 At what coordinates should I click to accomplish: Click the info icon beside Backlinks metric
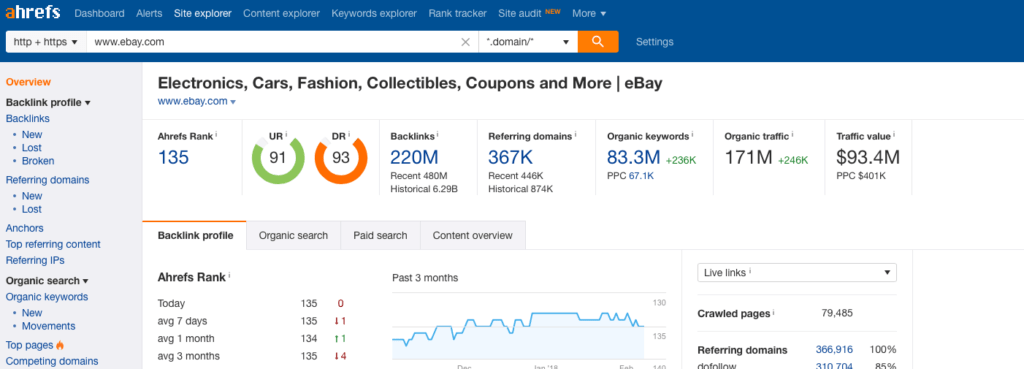tap(438, 135)
